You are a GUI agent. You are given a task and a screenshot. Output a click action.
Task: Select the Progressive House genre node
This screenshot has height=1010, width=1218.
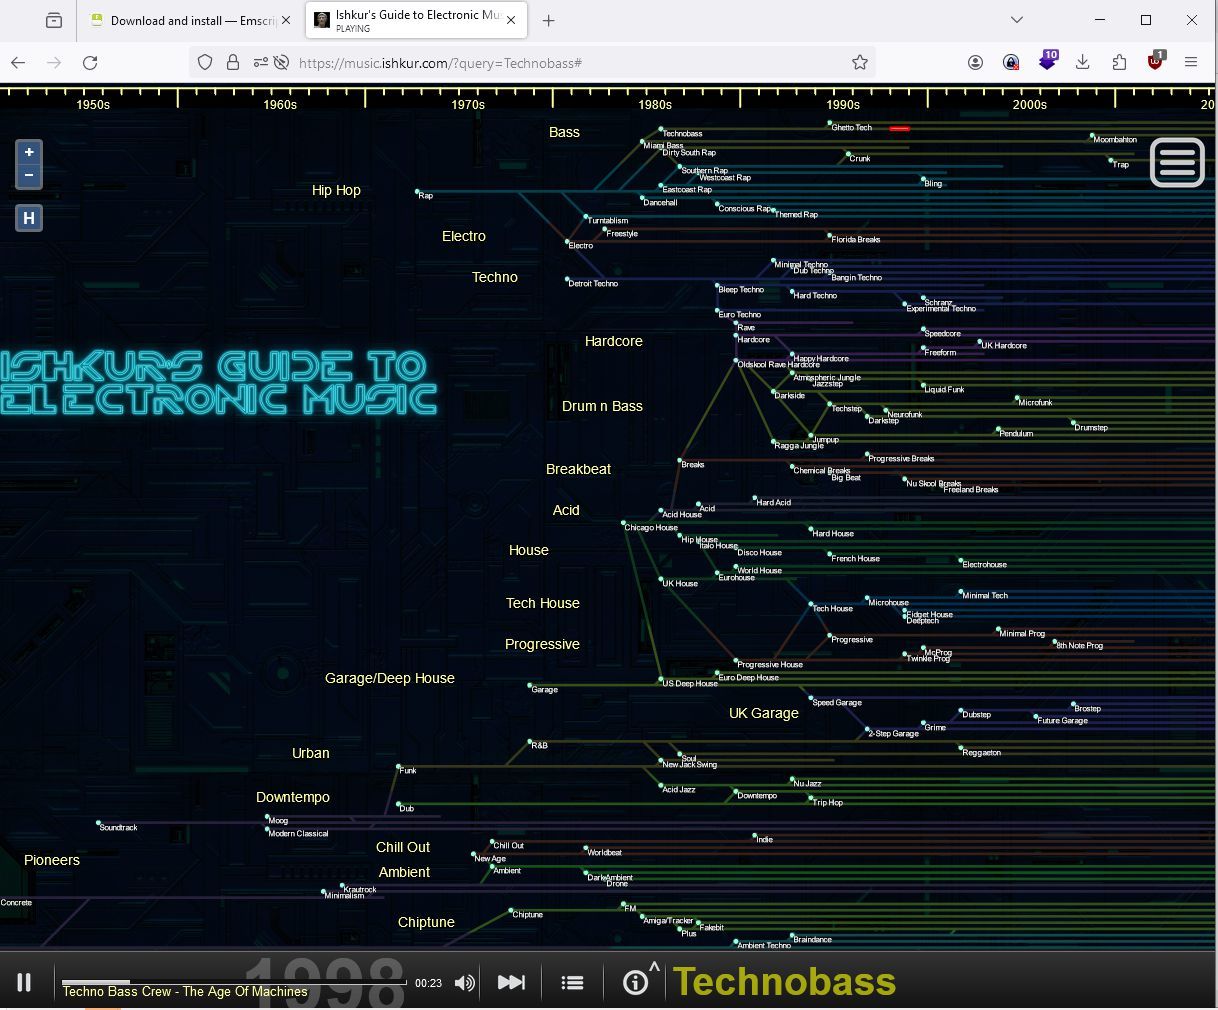pos(770,664)
